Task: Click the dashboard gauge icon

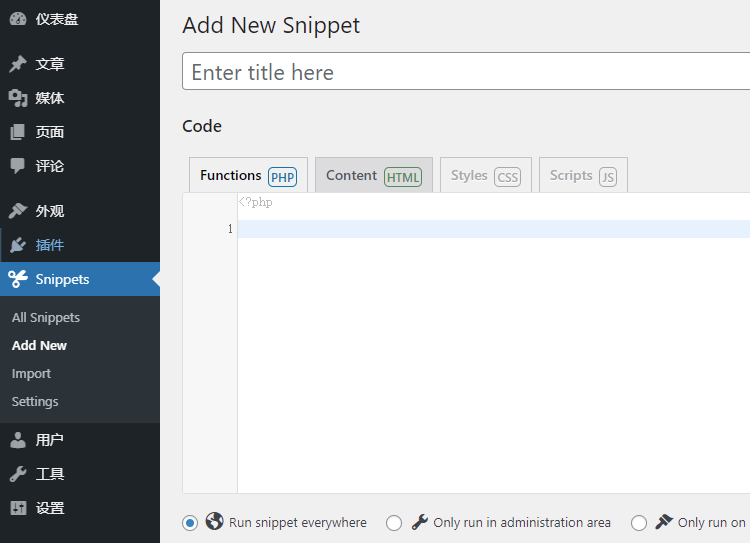Action: coord(18,19)
